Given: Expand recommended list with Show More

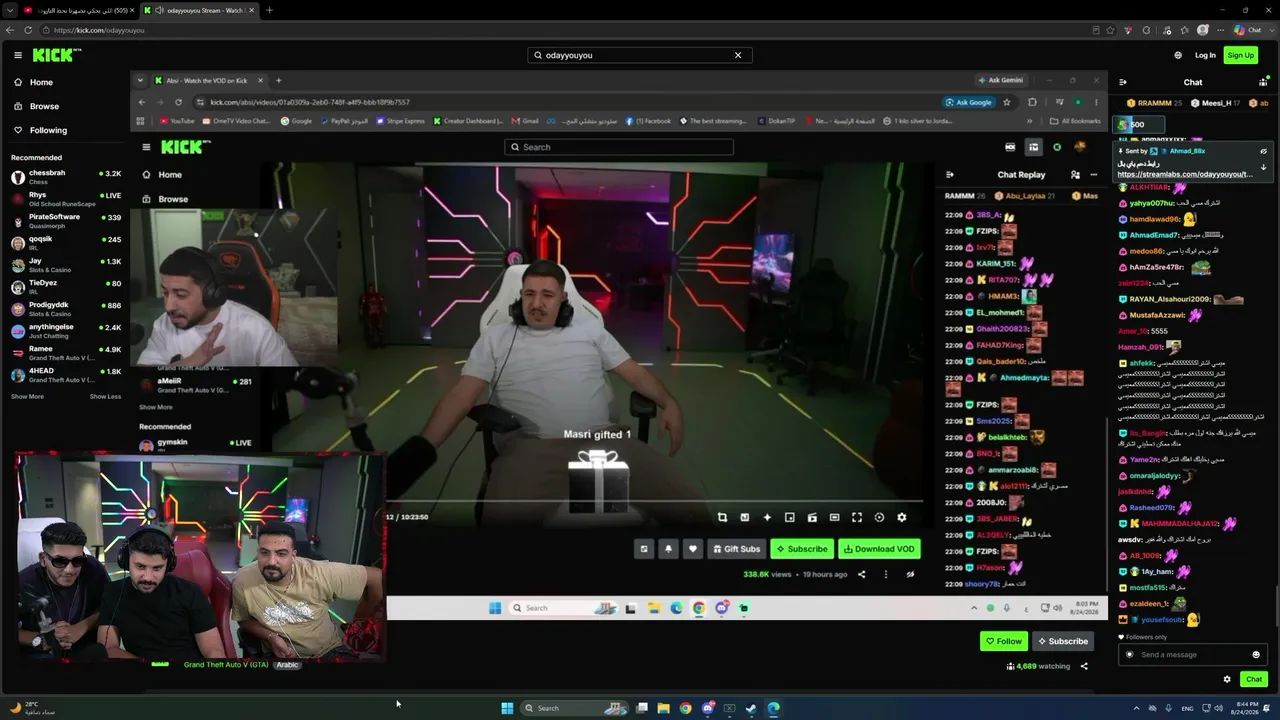Looking at the screenshot, I should 27,396.
